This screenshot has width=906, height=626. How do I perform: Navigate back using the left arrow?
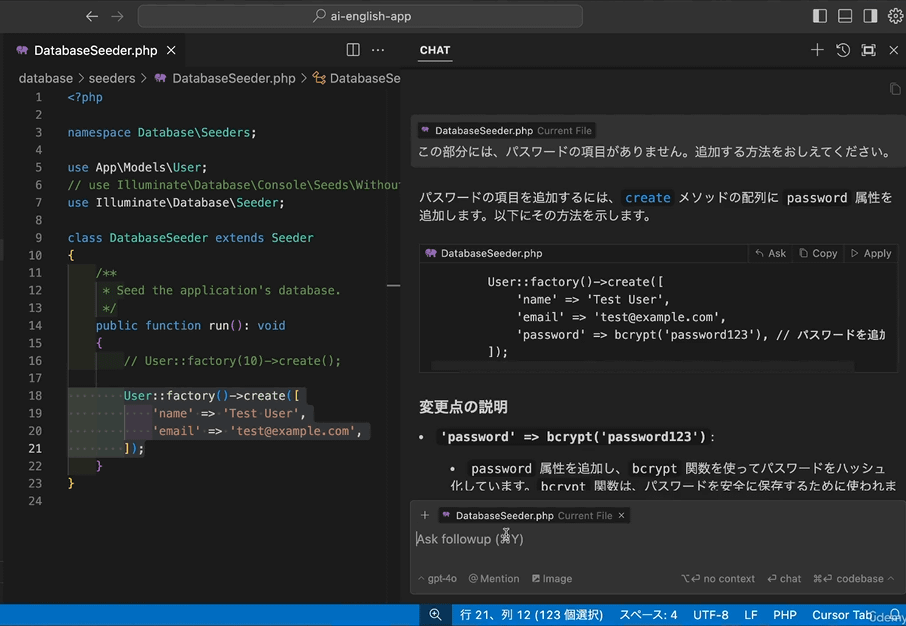point(92,16)
